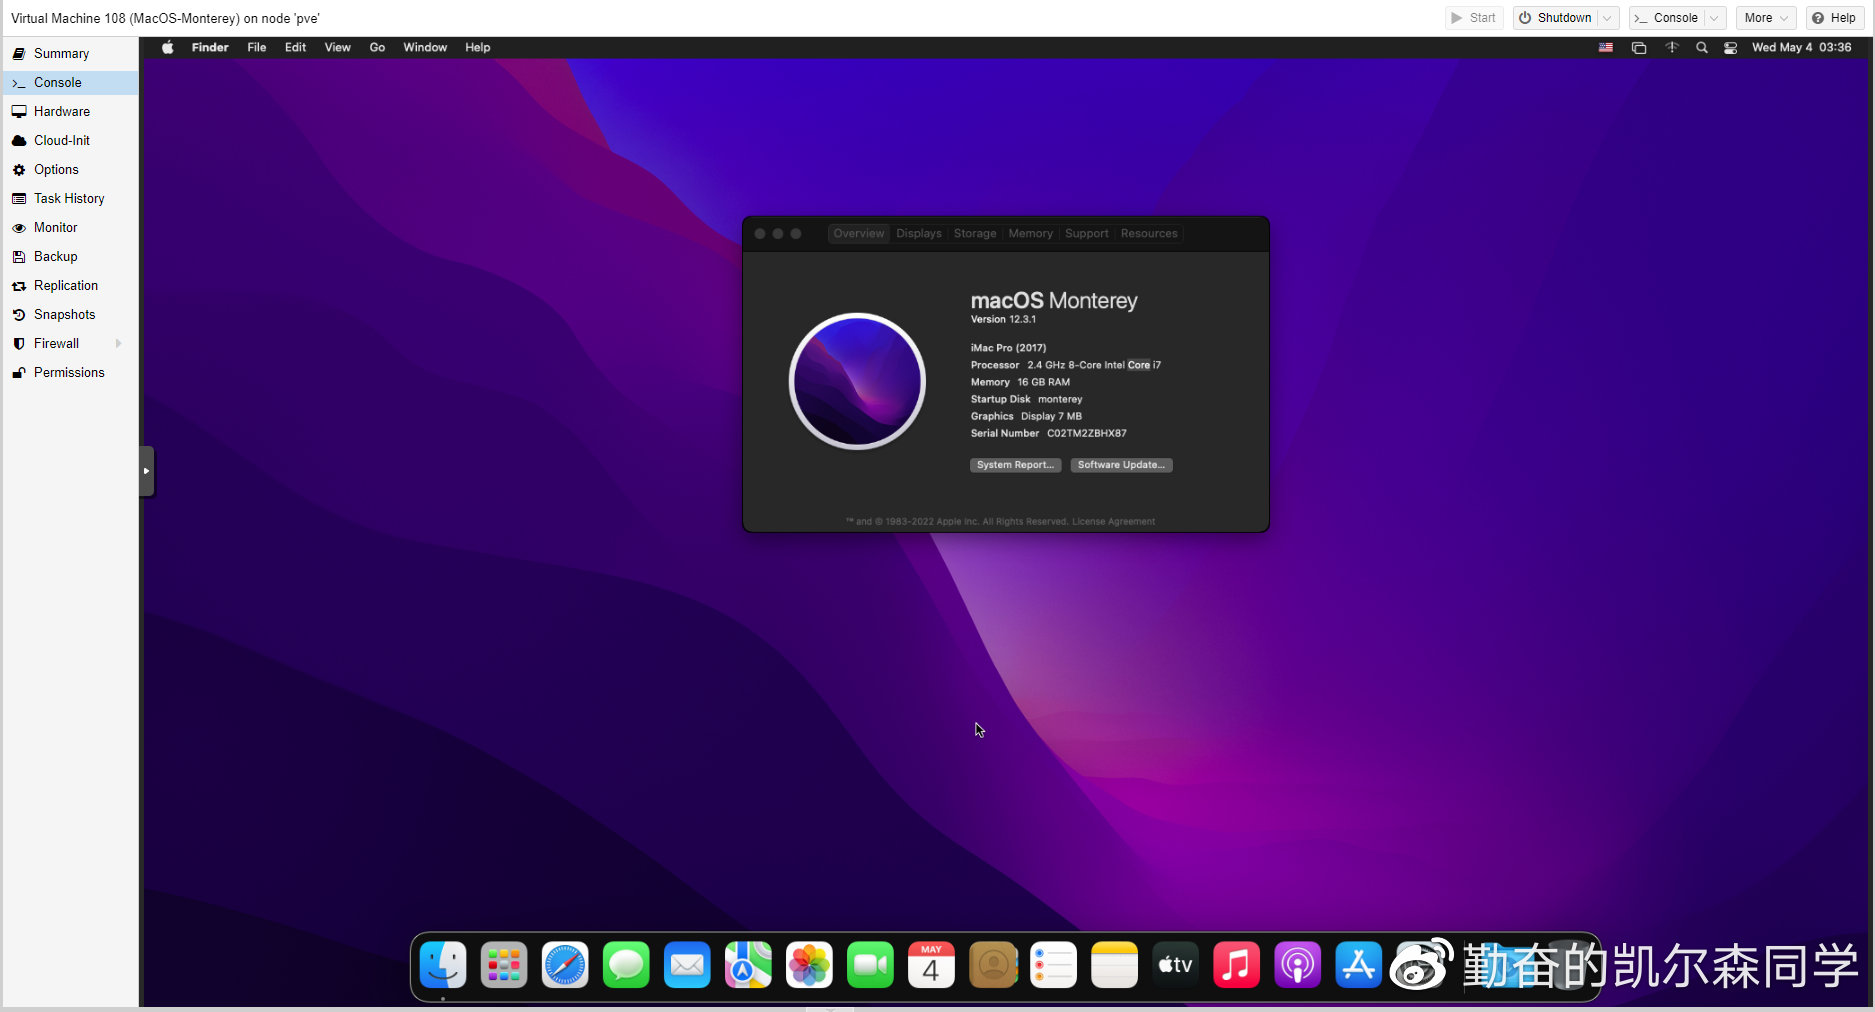Click serial number 'C02TM2ZBHX87'

(x=1086, y=433)
